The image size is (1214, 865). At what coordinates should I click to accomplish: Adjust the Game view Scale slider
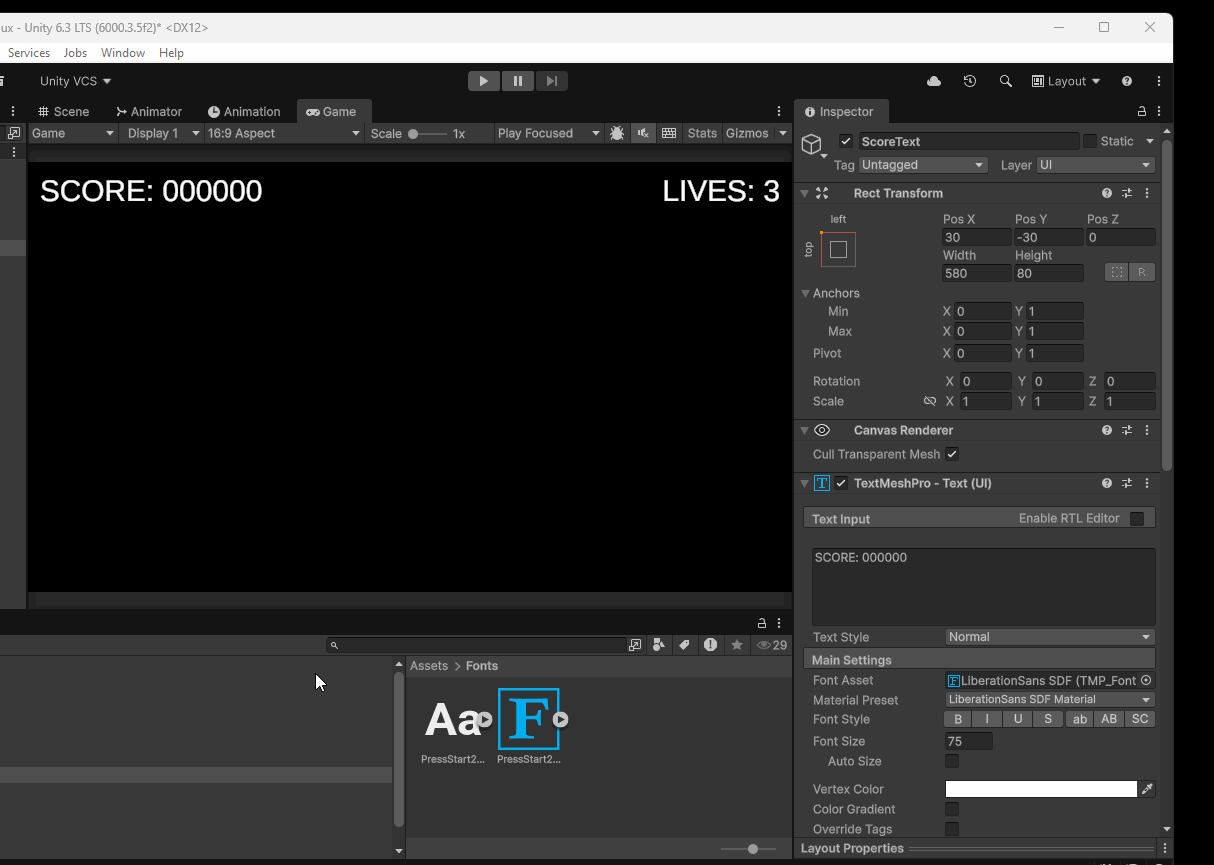(x=426, y=133)
